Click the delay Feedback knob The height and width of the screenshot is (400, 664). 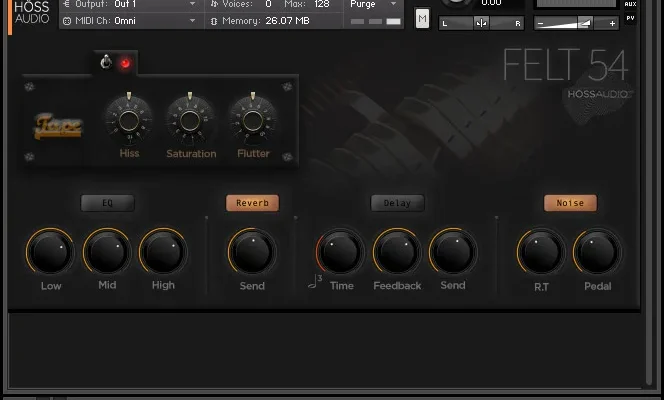click(397, 252)
